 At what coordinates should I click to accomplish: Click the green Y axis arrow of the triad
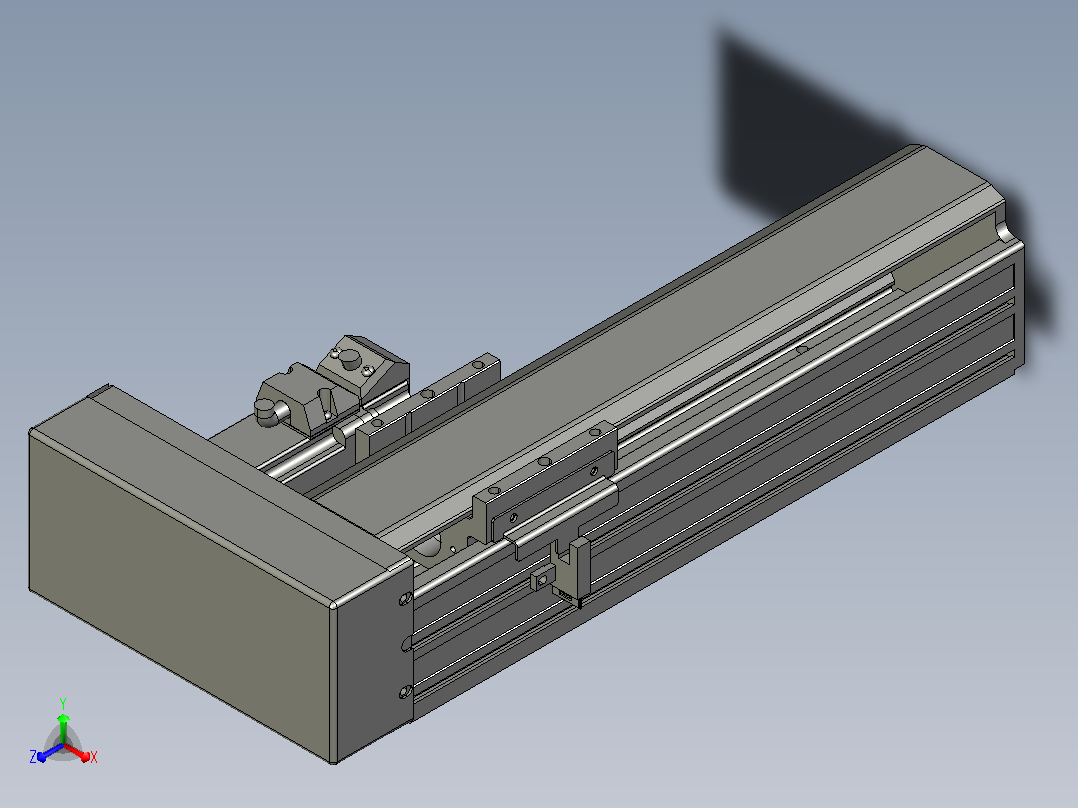(63, 729)
